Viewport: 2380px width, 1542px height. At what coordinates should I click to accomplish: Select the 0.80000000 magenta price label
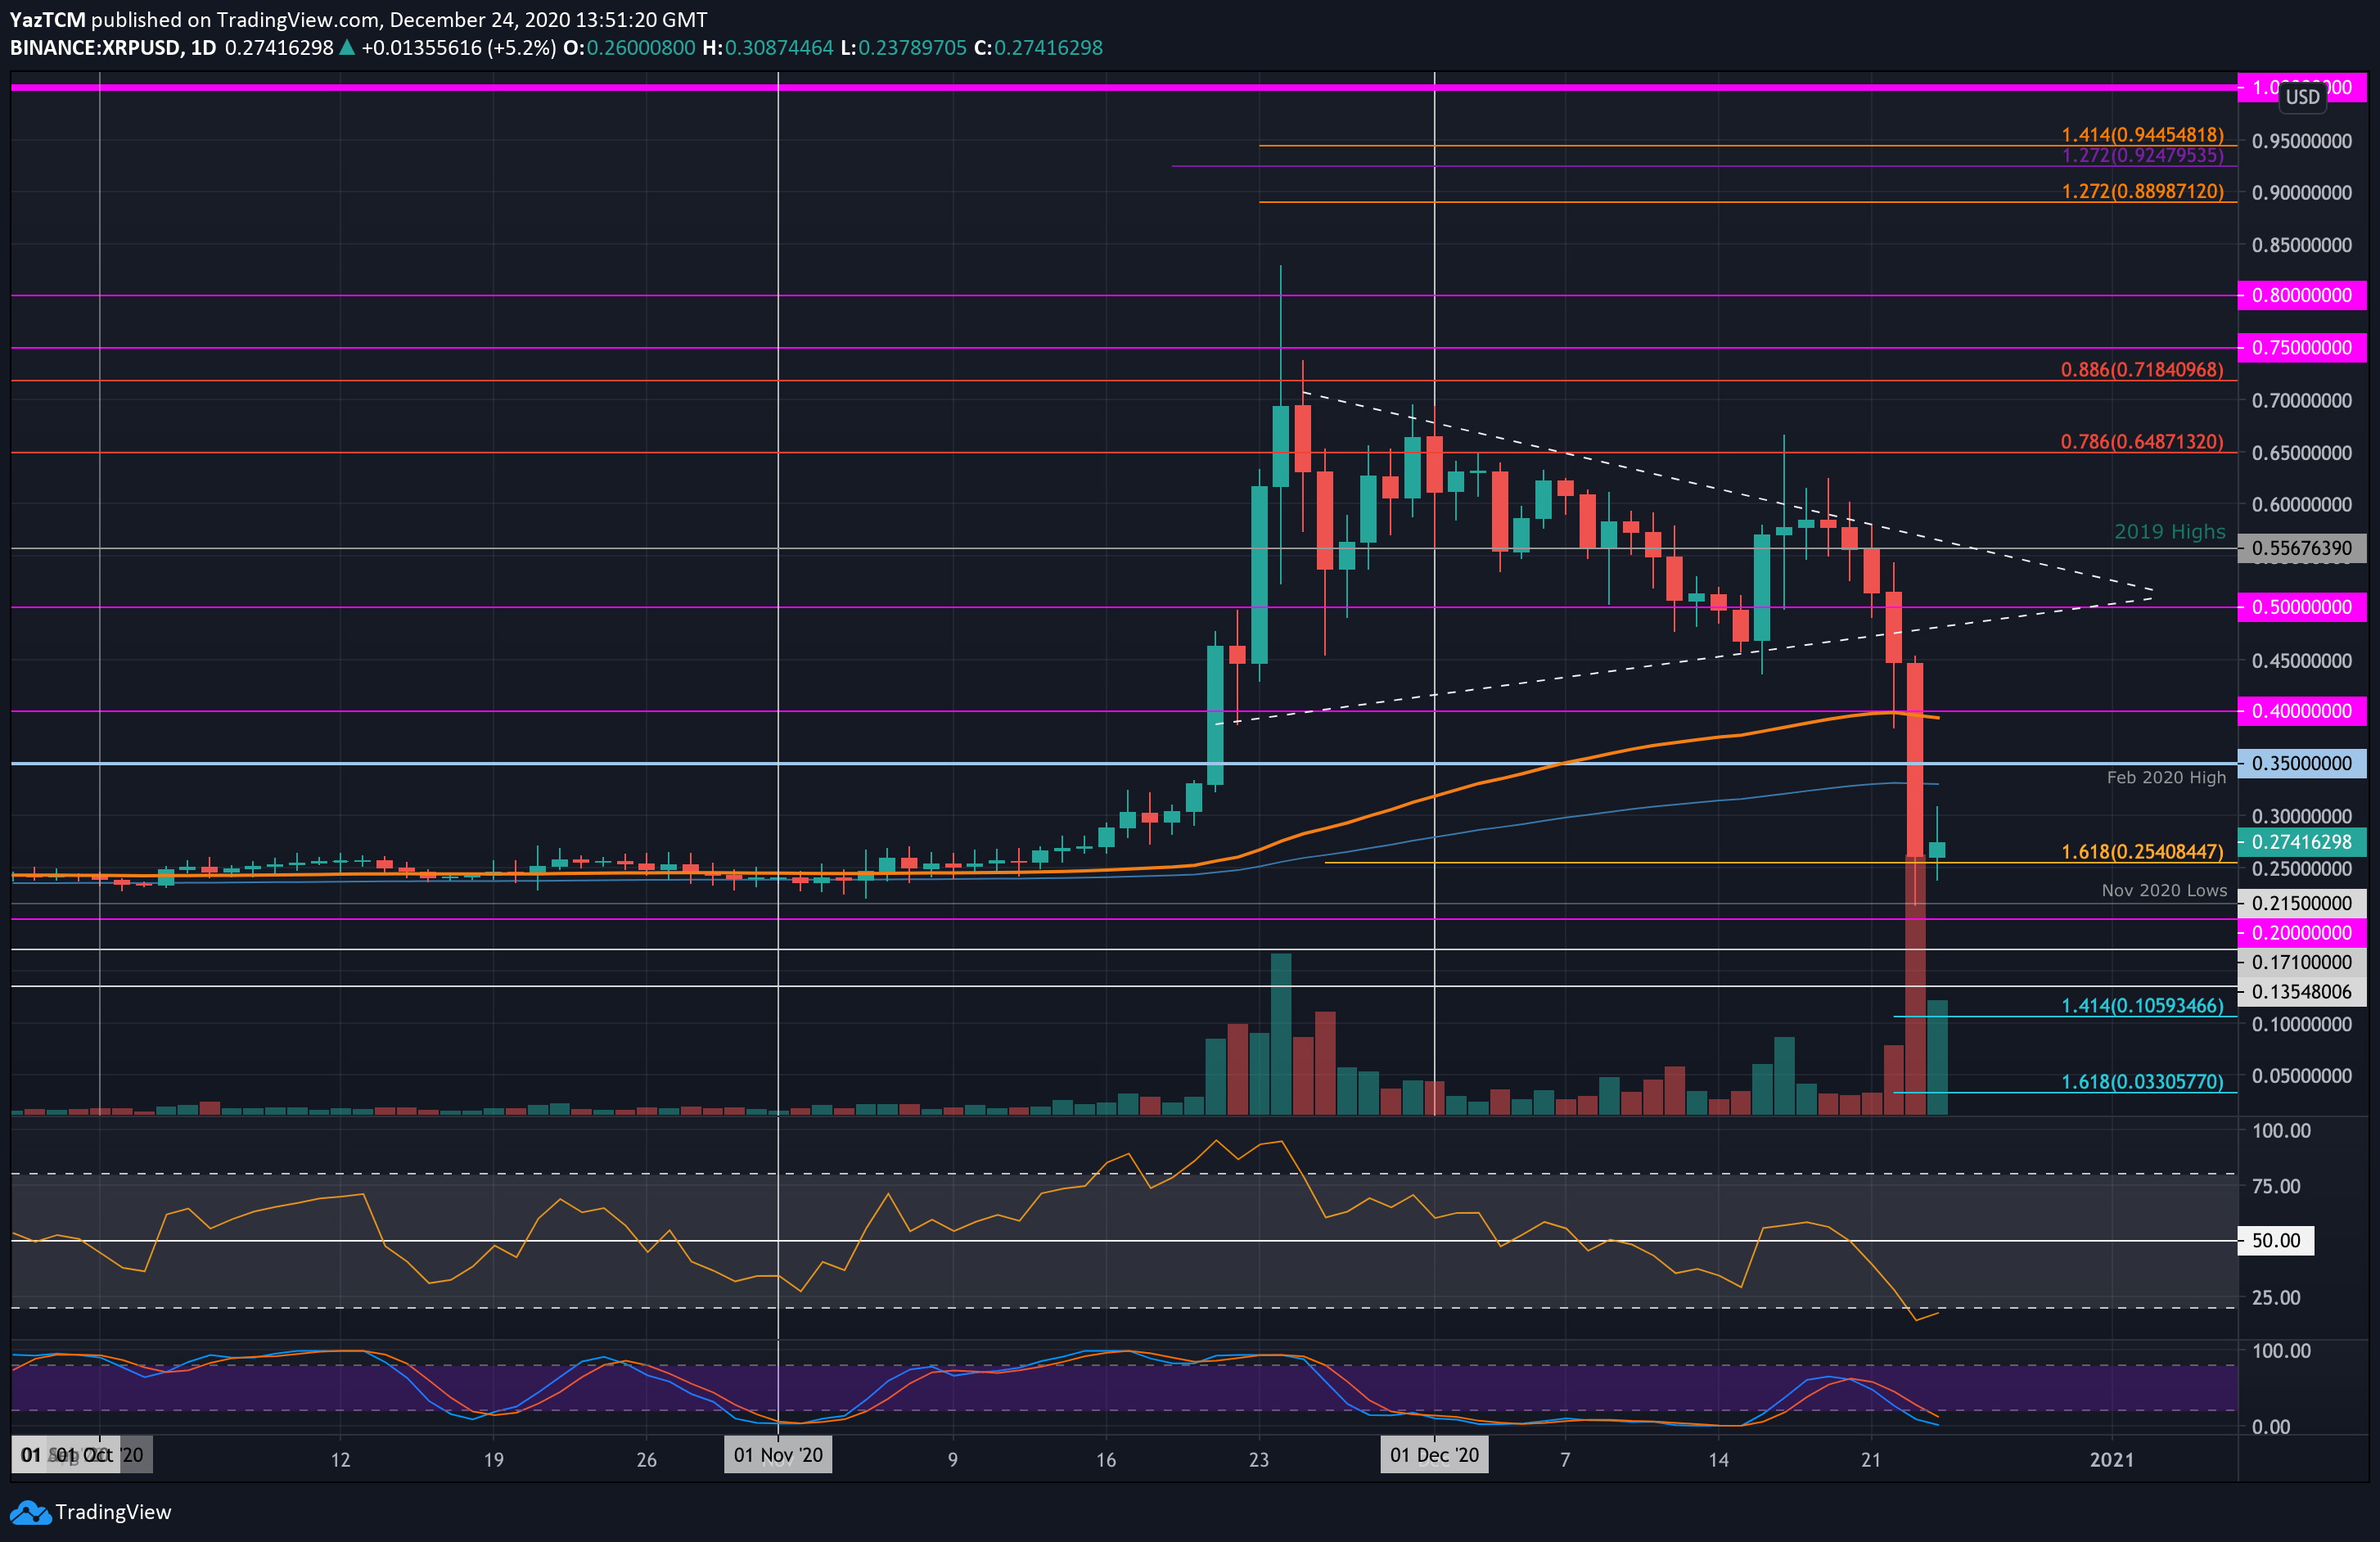point(2302,295)
